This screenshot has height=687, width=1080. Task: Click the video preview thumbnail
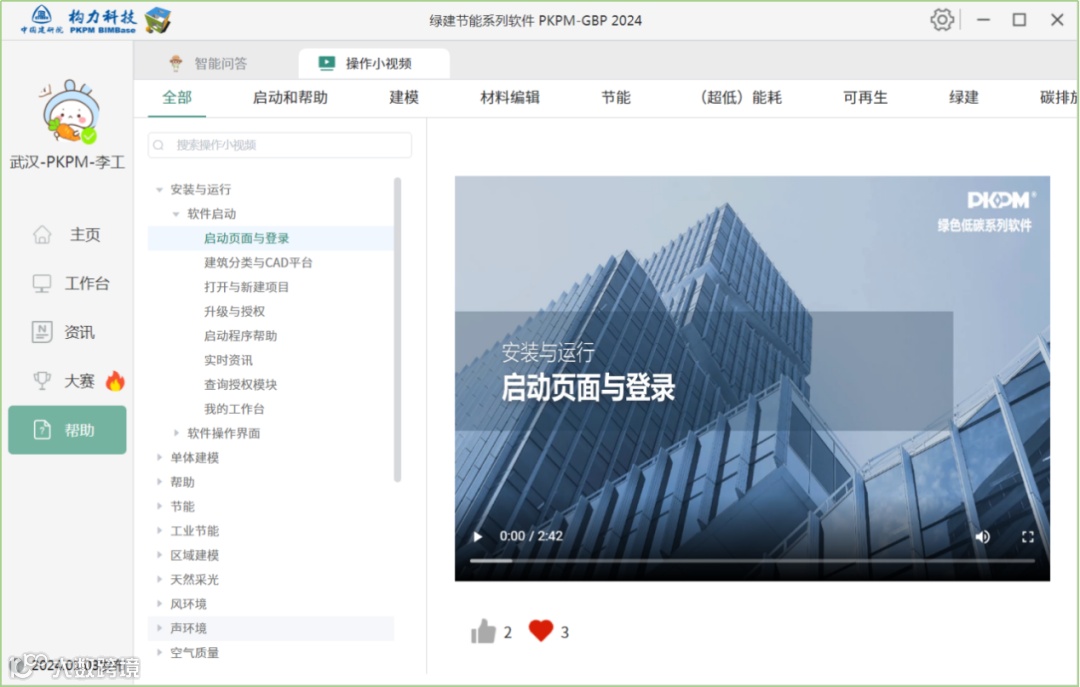pyautogui.click(x=752, y=378)
